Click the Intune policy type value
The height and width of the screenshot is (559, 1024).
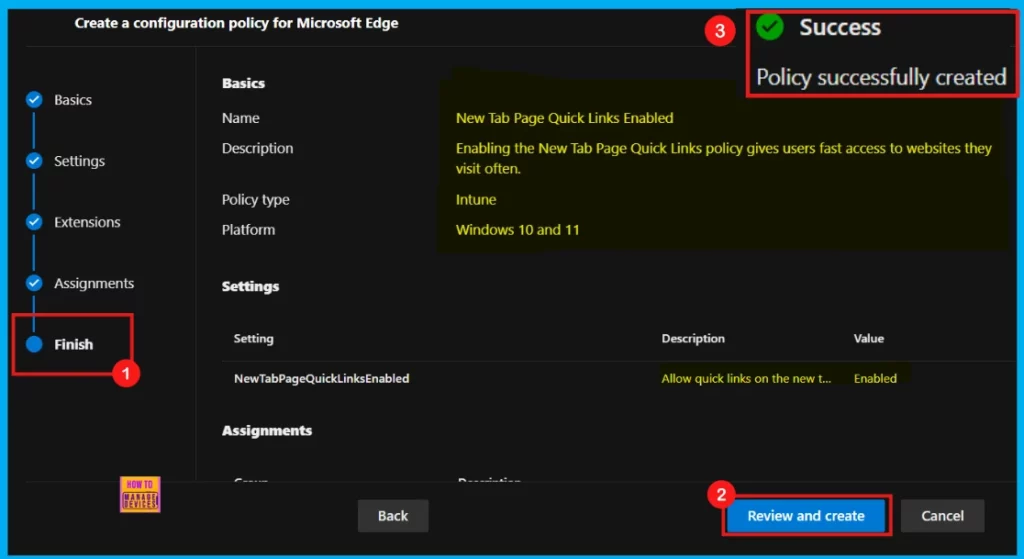coord(475,200)
